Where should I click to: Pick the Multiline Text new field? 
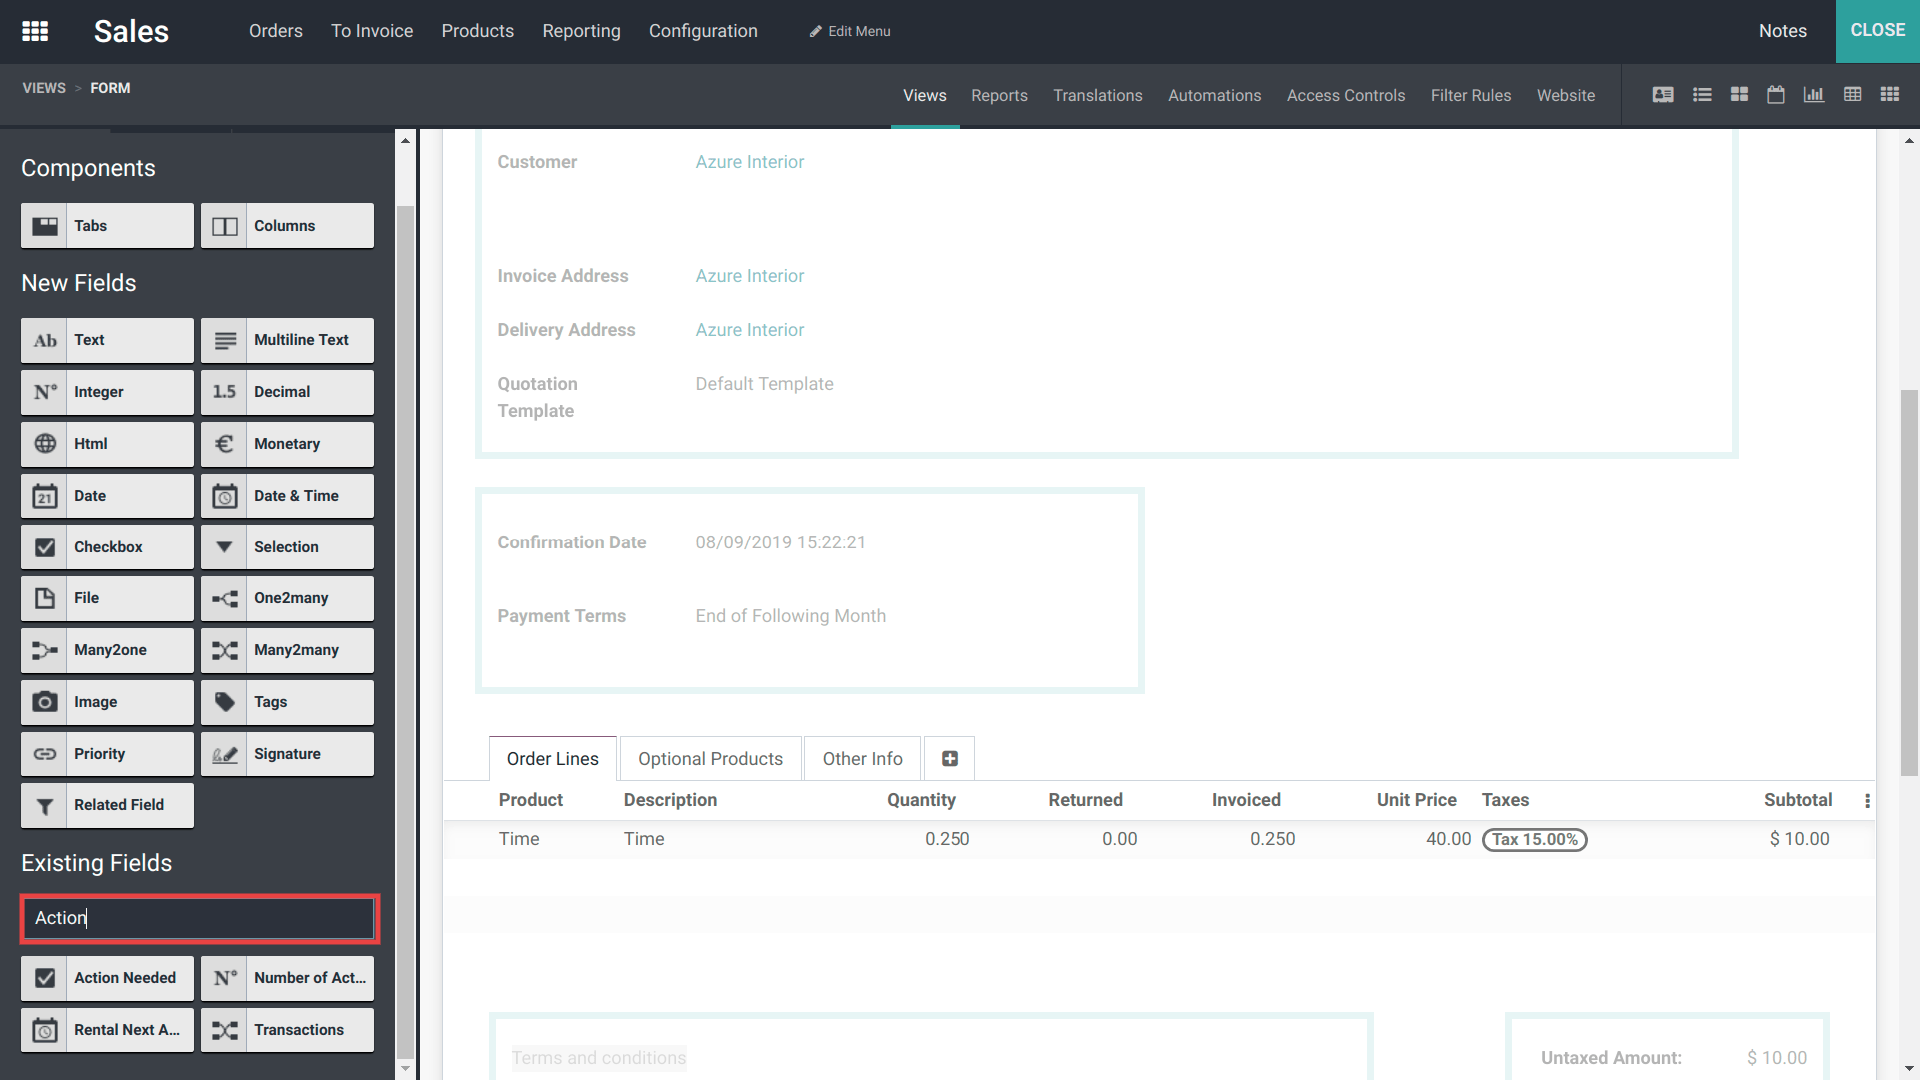(x=287, y=340)
